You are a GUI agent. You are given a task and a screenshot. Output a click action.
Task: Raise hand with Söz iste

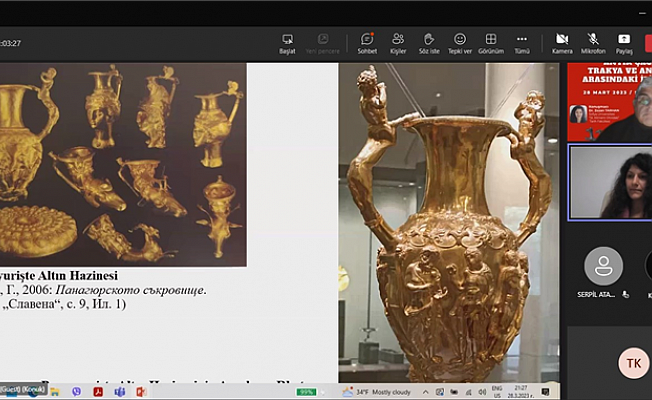click(x=428, y=43)
